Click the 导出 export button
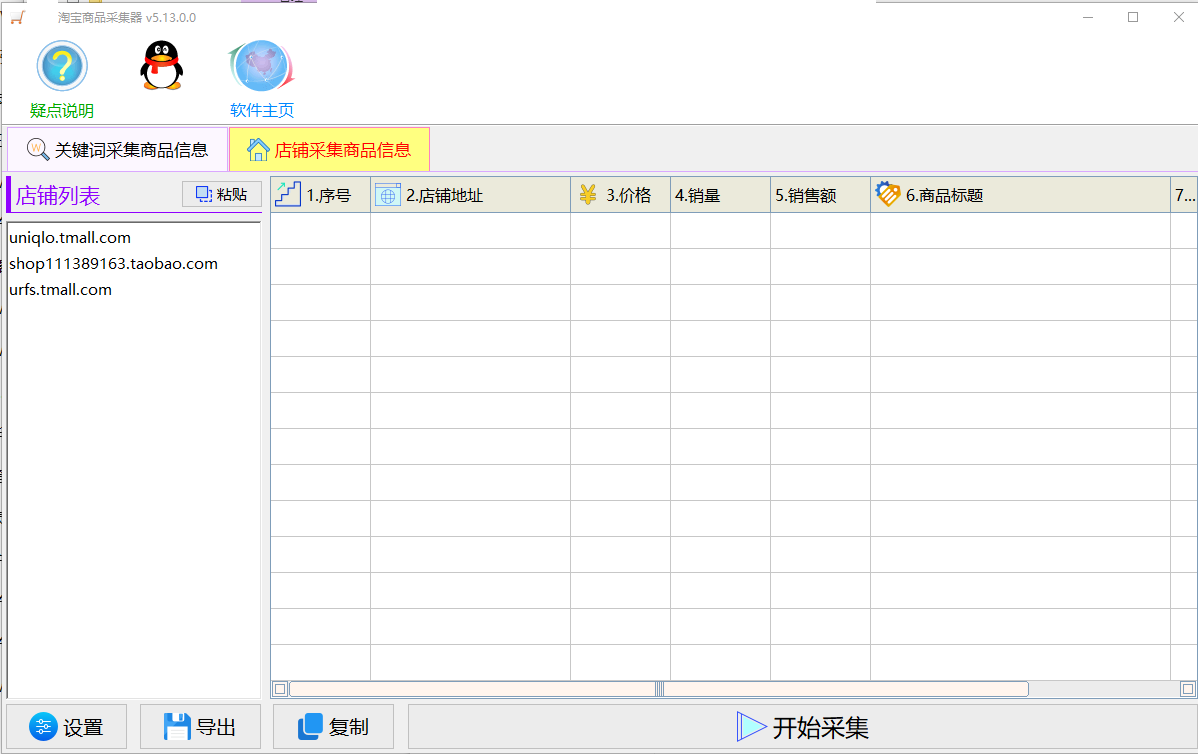This screenshot has height=754, width=1198. 200,727
